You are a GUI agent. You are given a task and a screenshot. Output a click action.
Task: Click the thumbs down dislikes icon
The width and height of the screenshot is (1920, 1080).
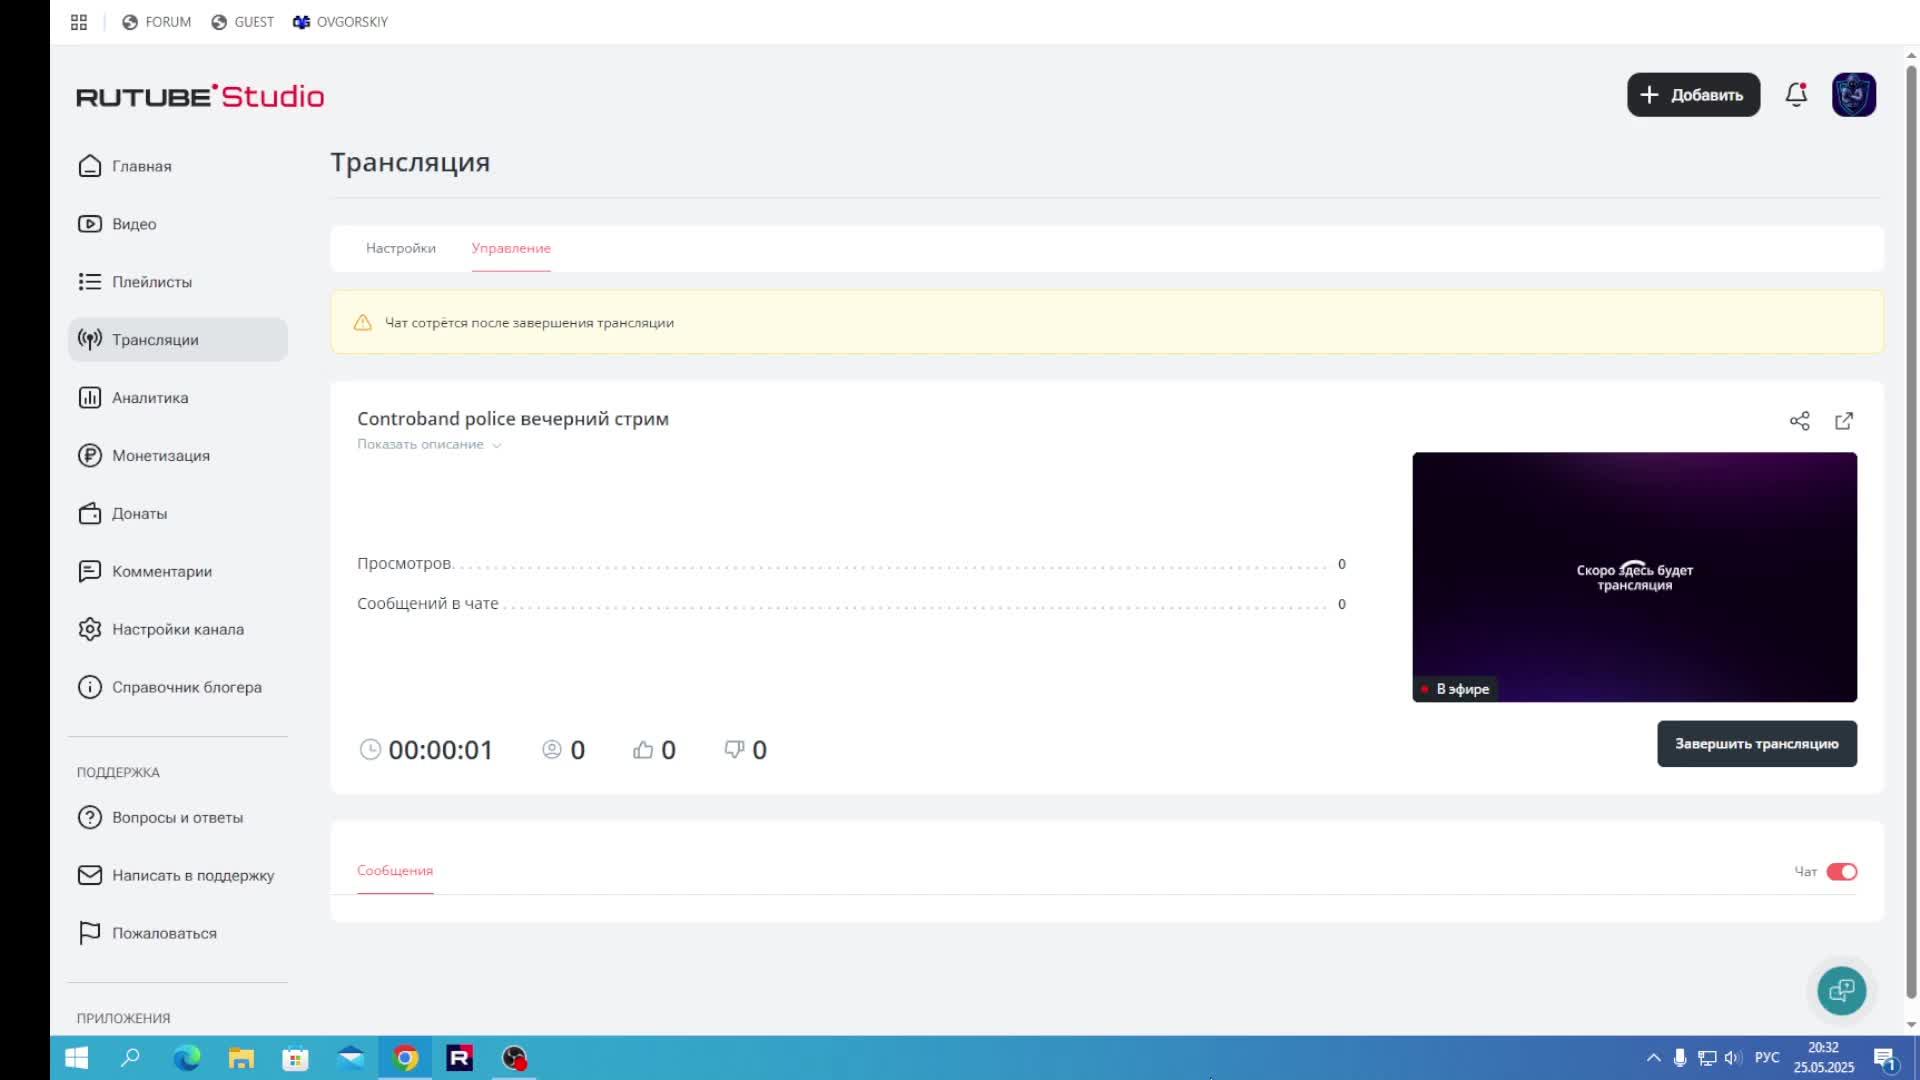coord(734,750)
